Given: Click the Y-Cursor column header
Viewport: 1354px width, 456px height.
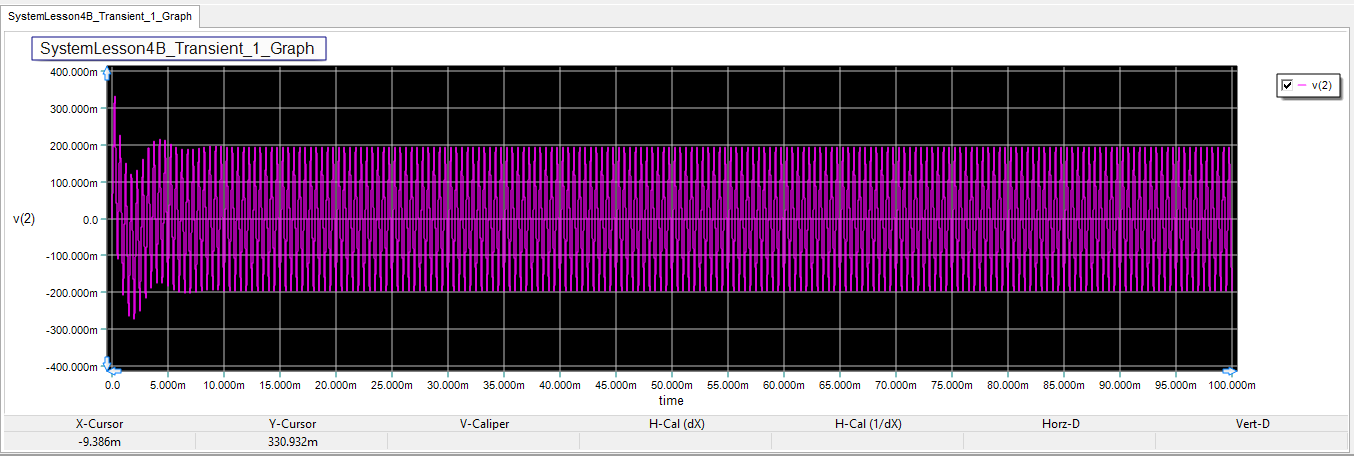Looking at the screenshot, I should (292, 424).
